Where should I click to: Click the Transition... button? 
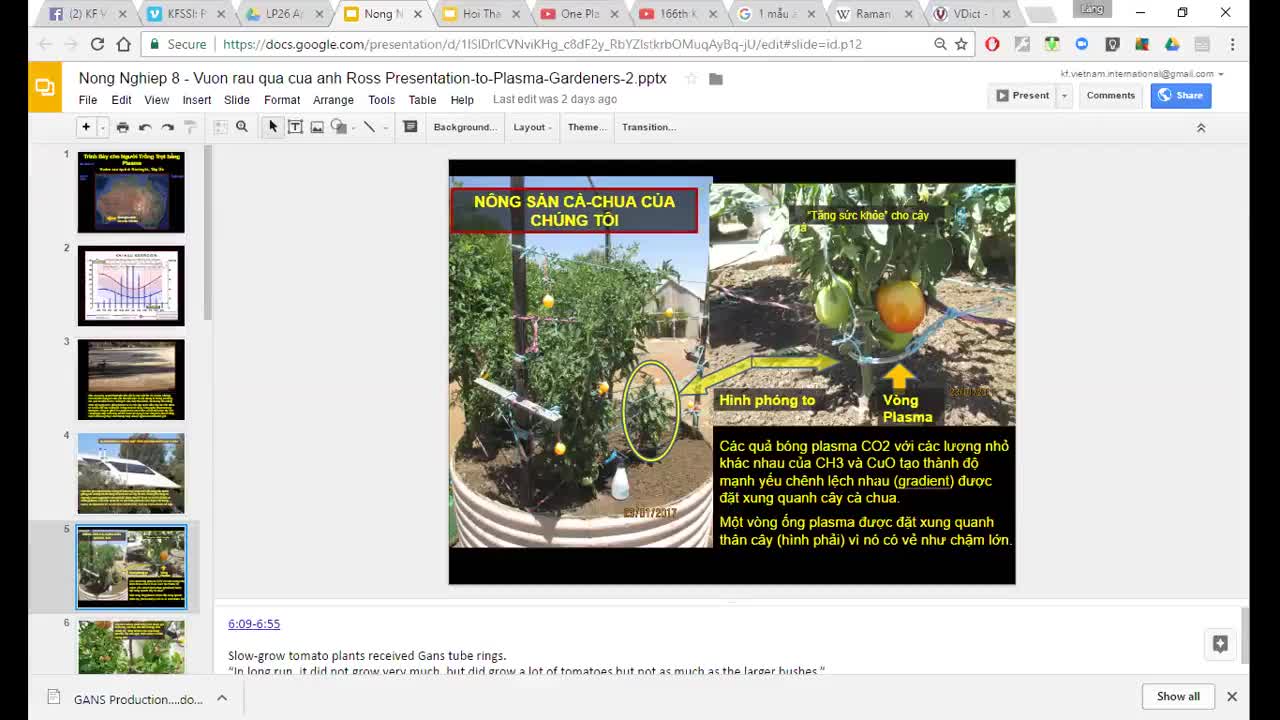click(649, 127)
